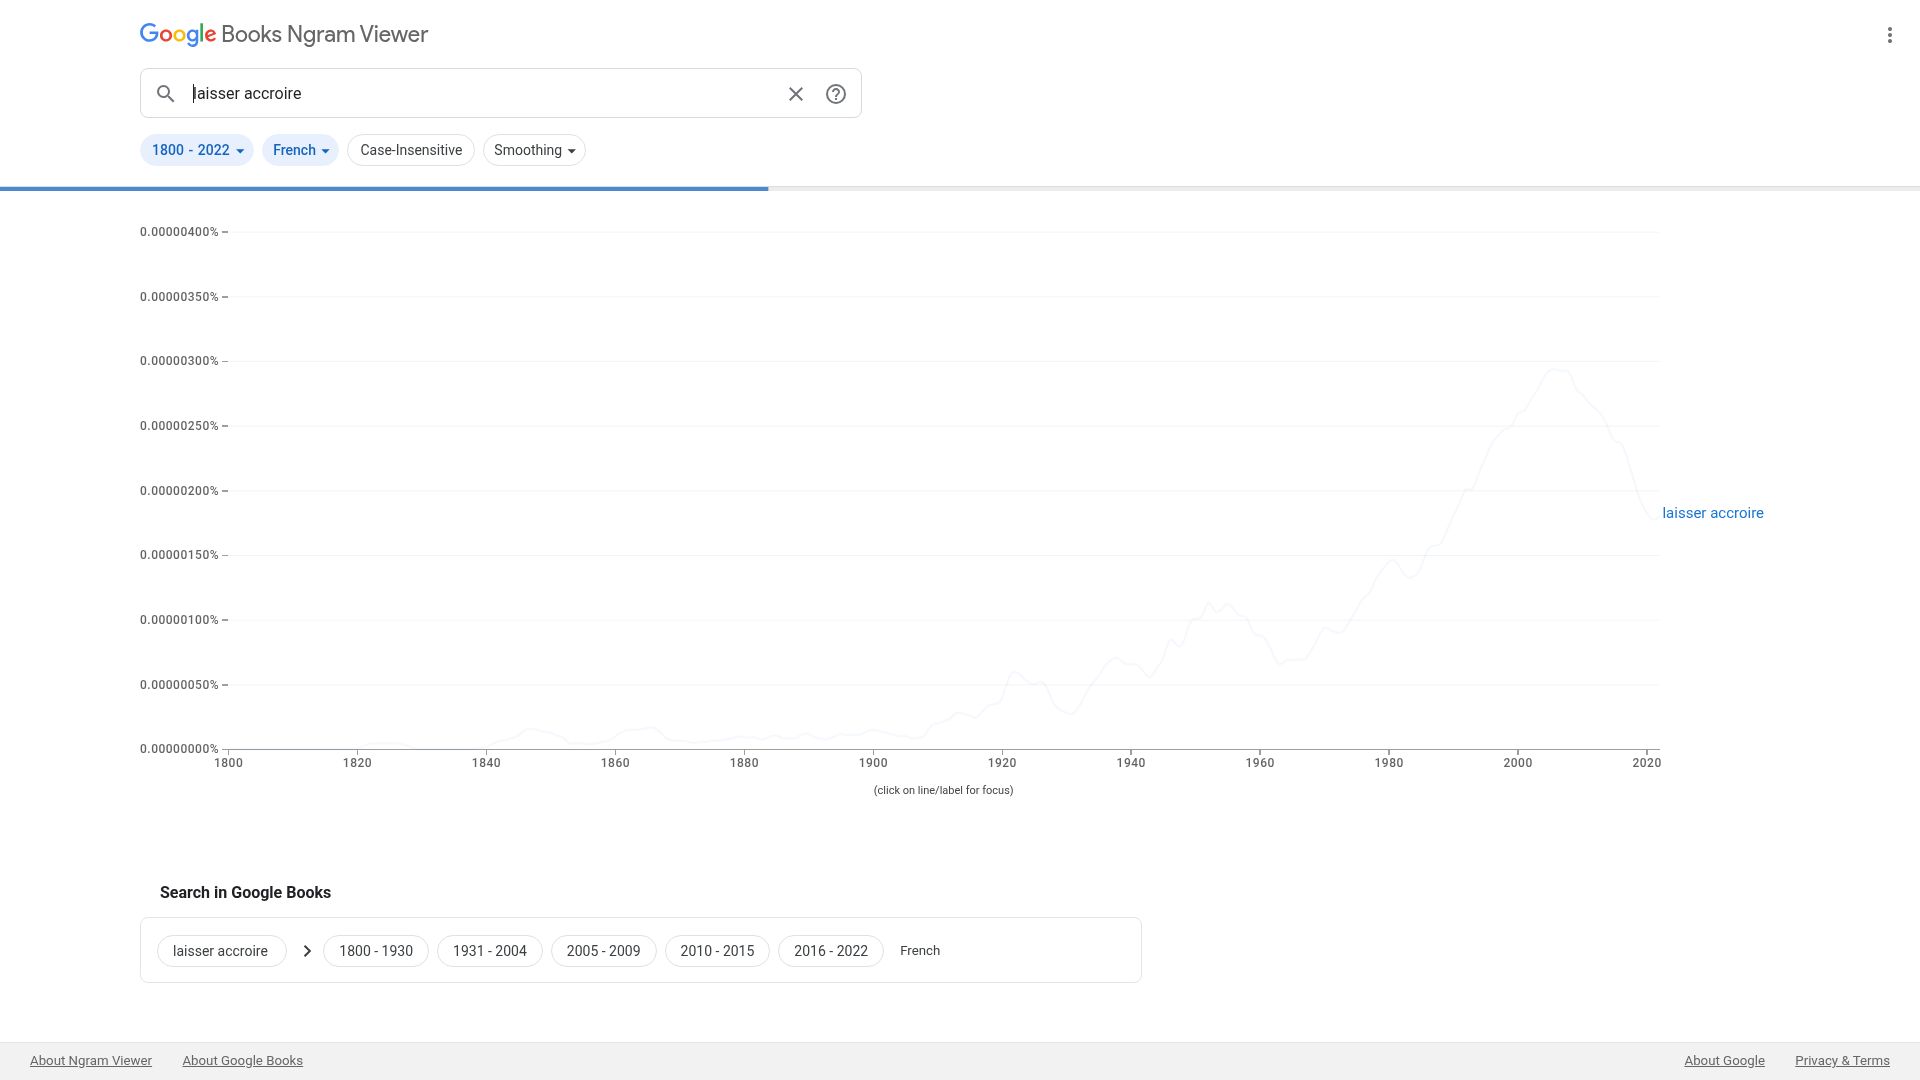Open the French corpus dropdown
This screenshot has height=1080, width=1920.
pyautogui.click(x=300, y=150)
